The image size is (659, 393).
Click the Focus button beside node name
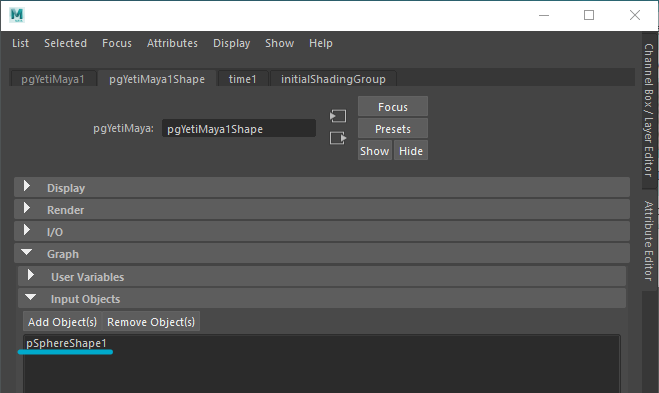393,107
